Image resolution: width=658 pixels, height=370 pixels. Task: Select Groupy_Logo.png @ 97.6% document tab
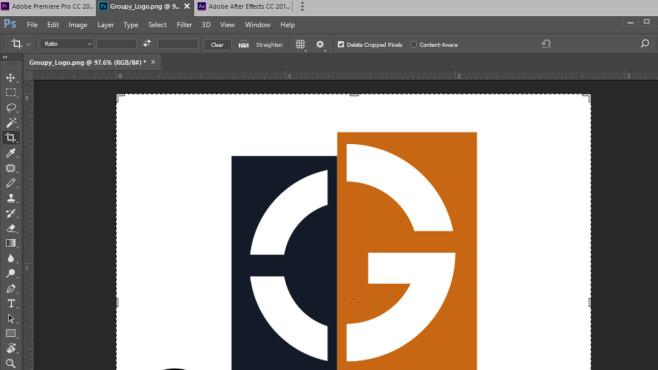point(87,62)
